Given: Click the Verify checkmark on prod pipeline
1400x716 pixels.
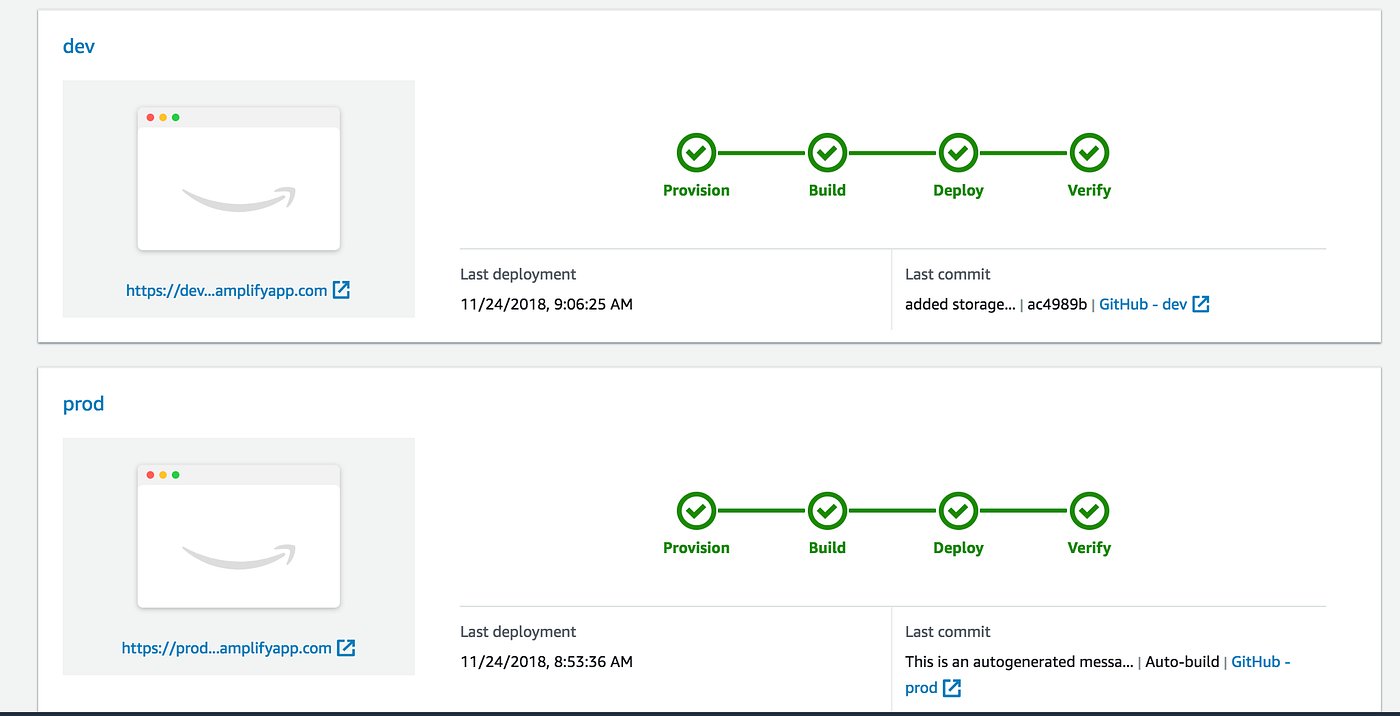Looking at the screenshot, I should click(x=1089, y=510).
